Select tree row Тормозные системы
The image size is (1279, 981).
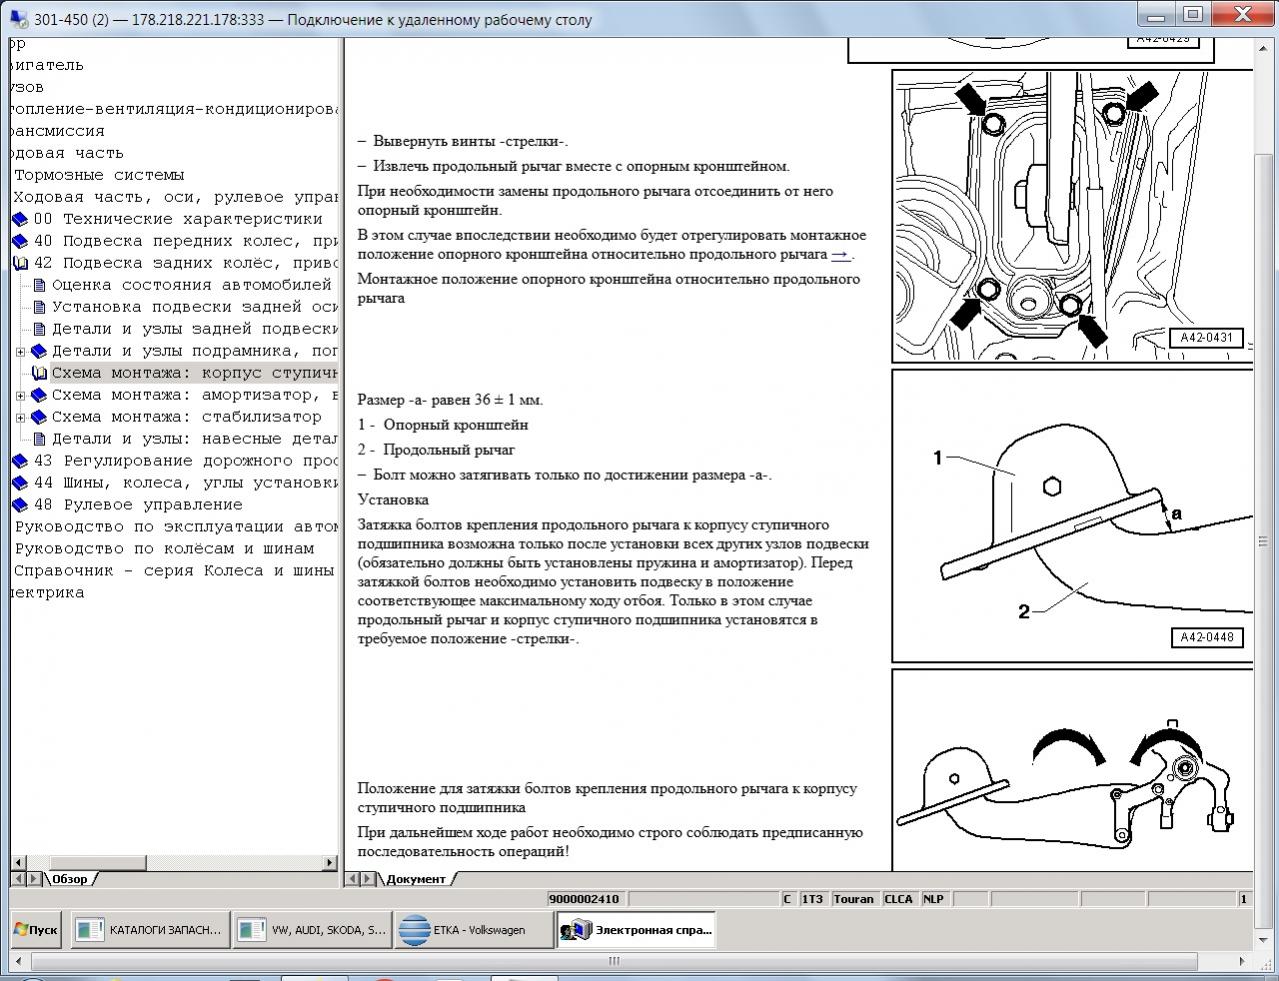point(99,175)
